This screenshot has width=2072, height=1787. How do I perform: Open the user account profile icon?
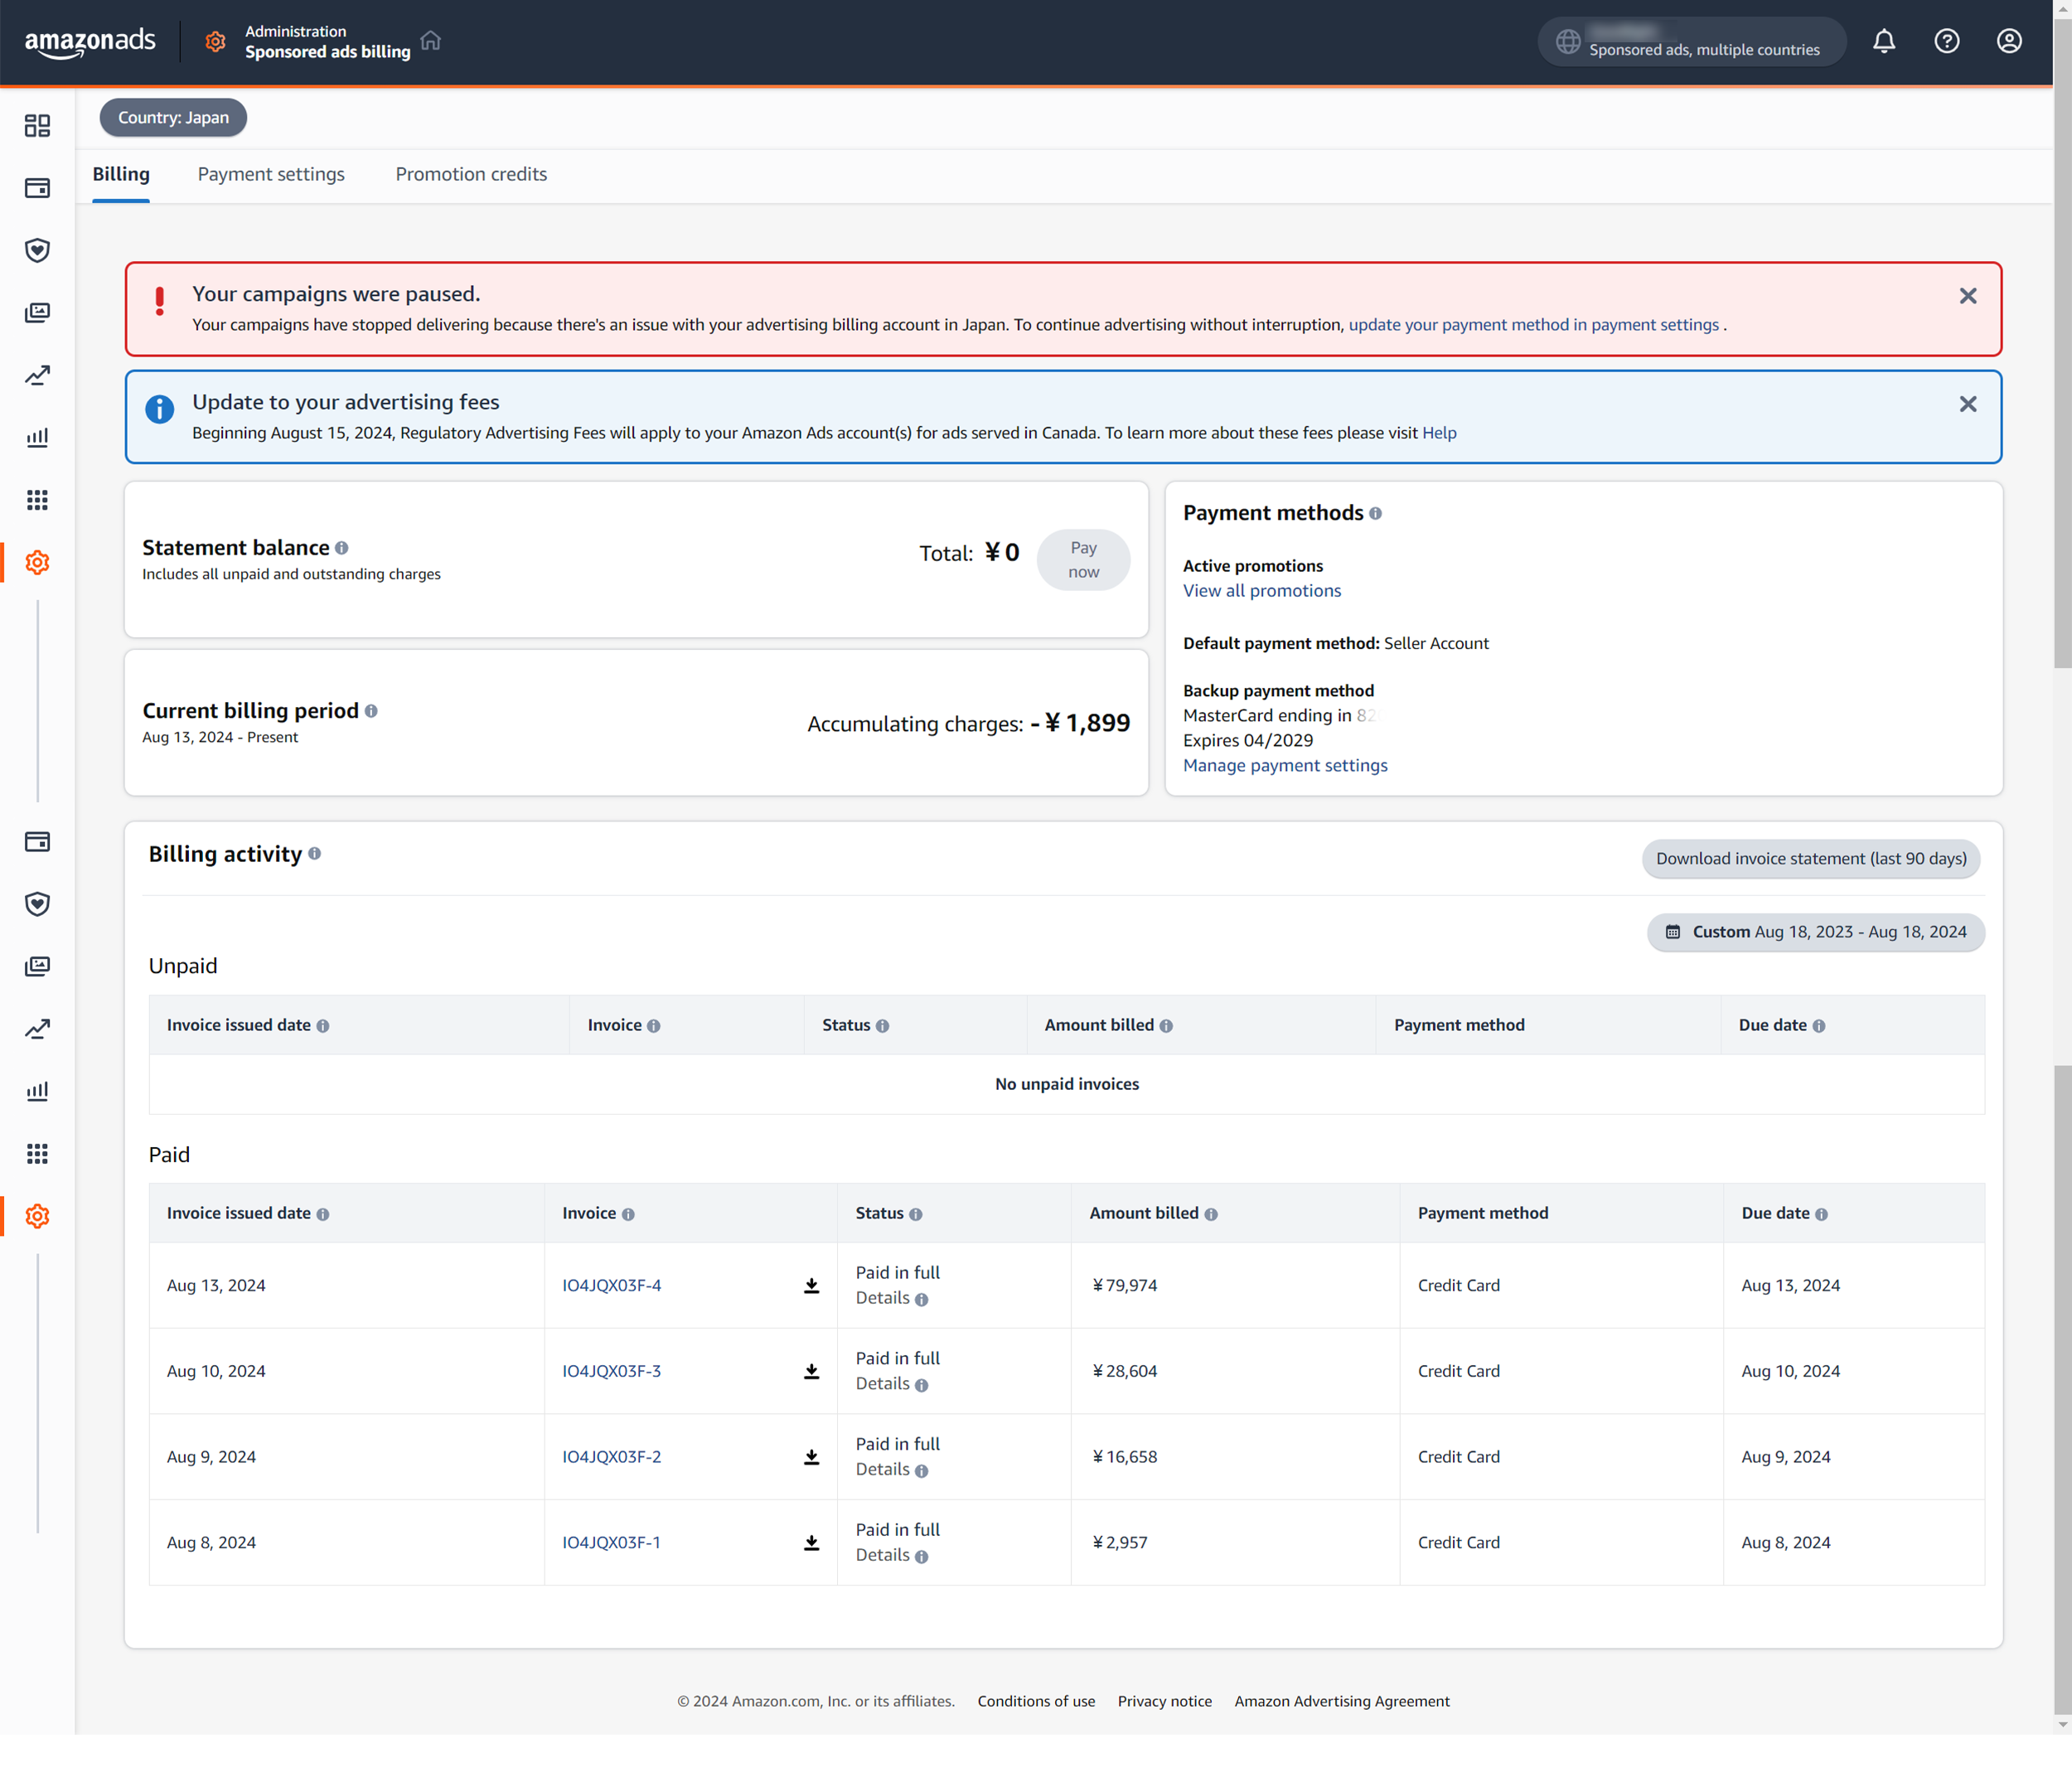pos(2009,41)
